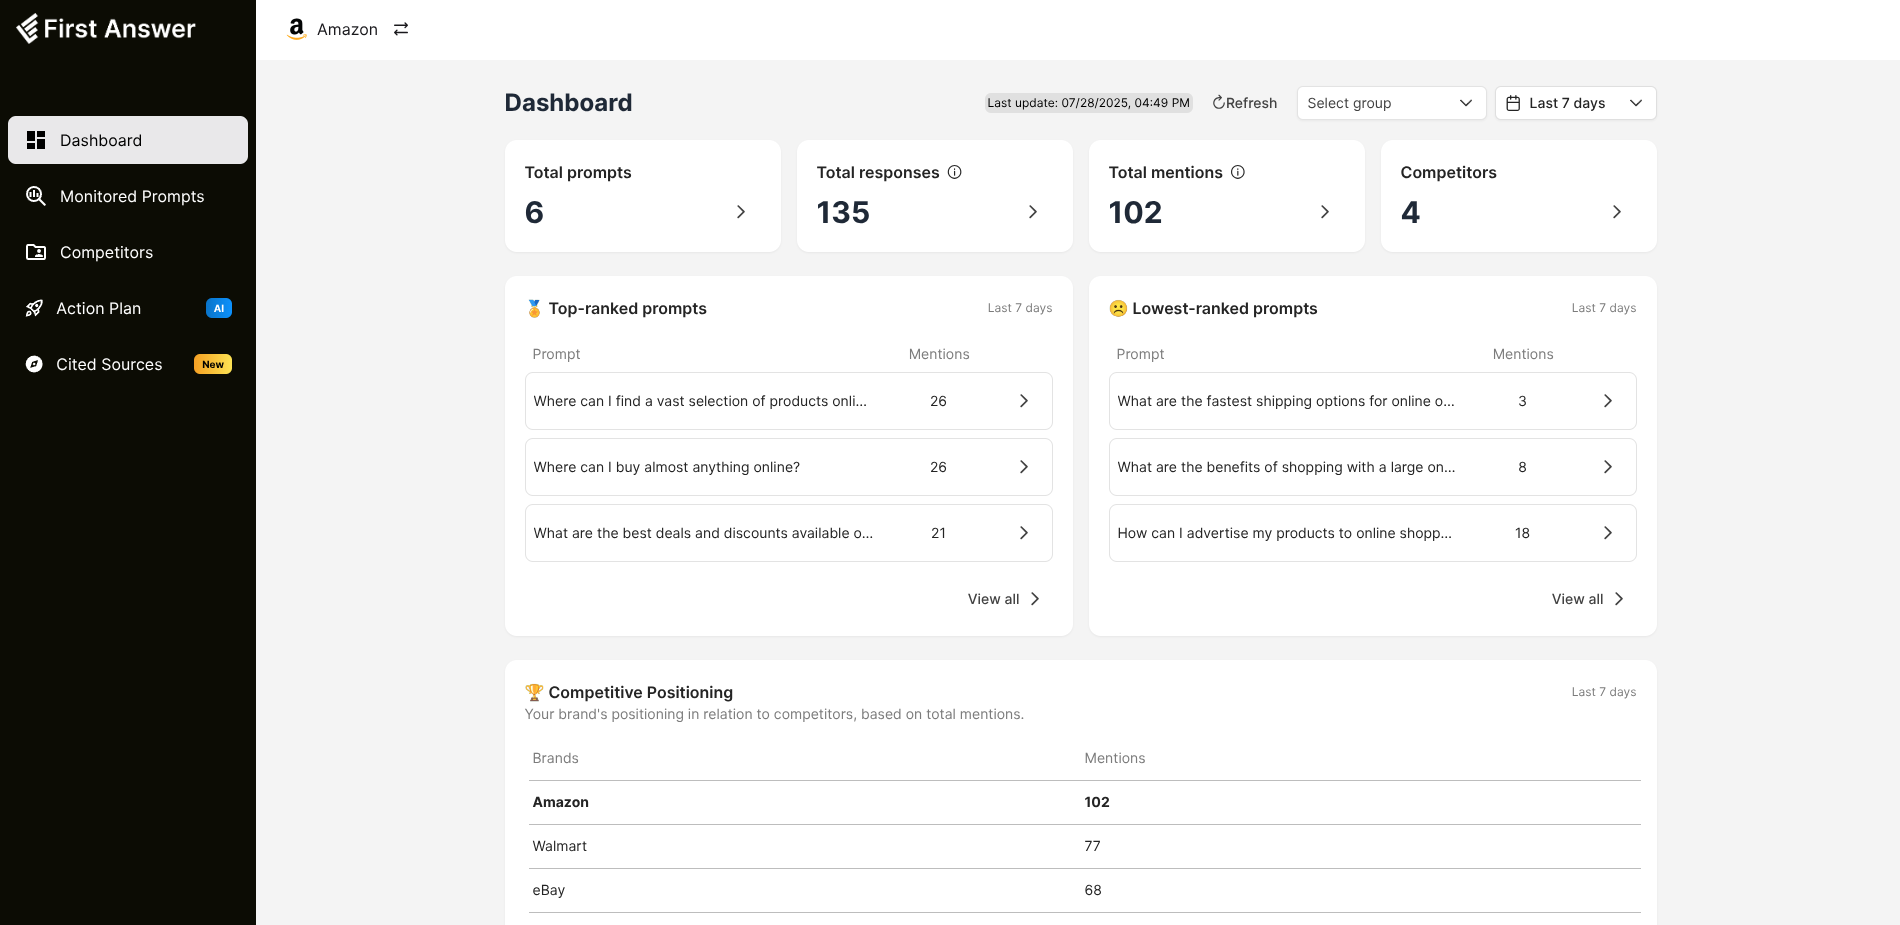Click the Total responses info icon
1900x925 pixels.
point(955,172)
